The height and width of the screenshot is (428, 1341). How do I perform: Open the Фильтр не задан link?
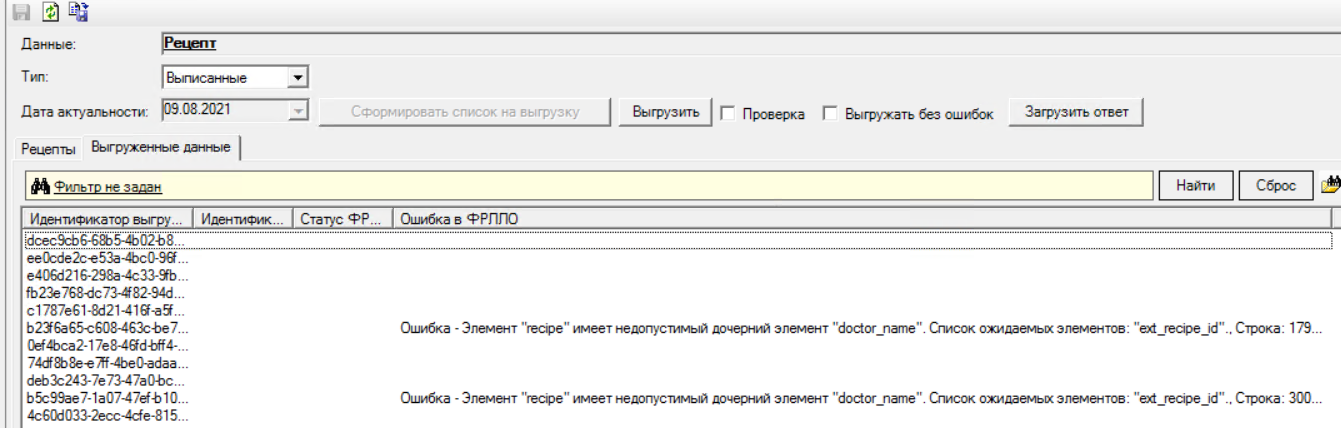[x=108, y=187]
